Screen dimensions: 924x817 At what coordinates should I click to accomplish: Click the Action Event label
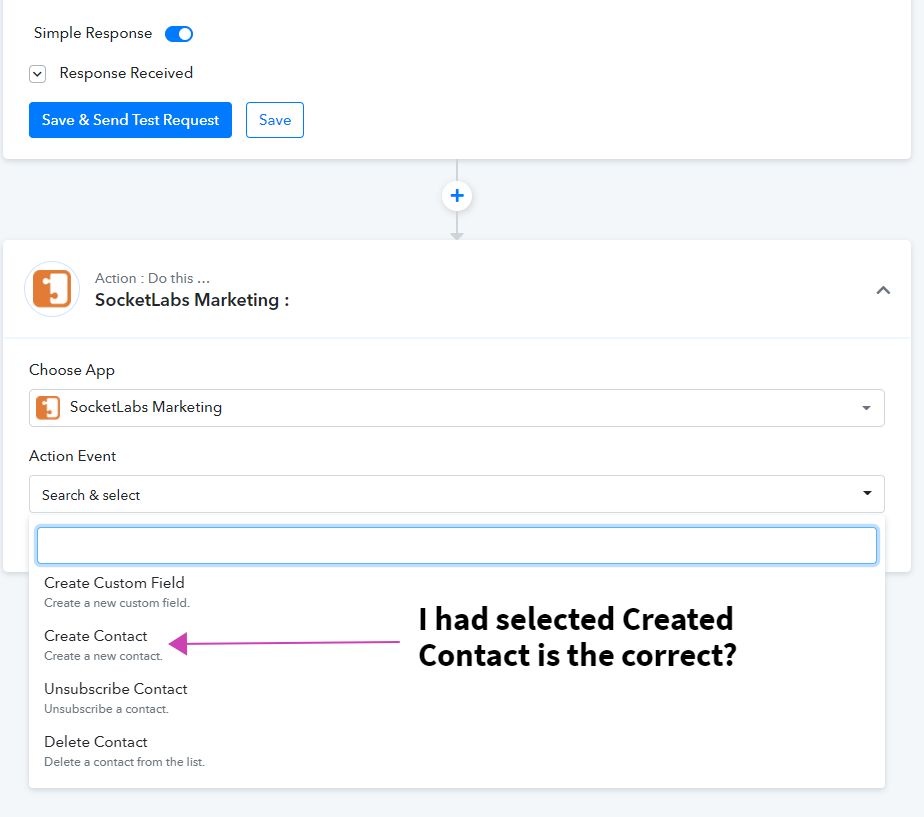[72, 456]
